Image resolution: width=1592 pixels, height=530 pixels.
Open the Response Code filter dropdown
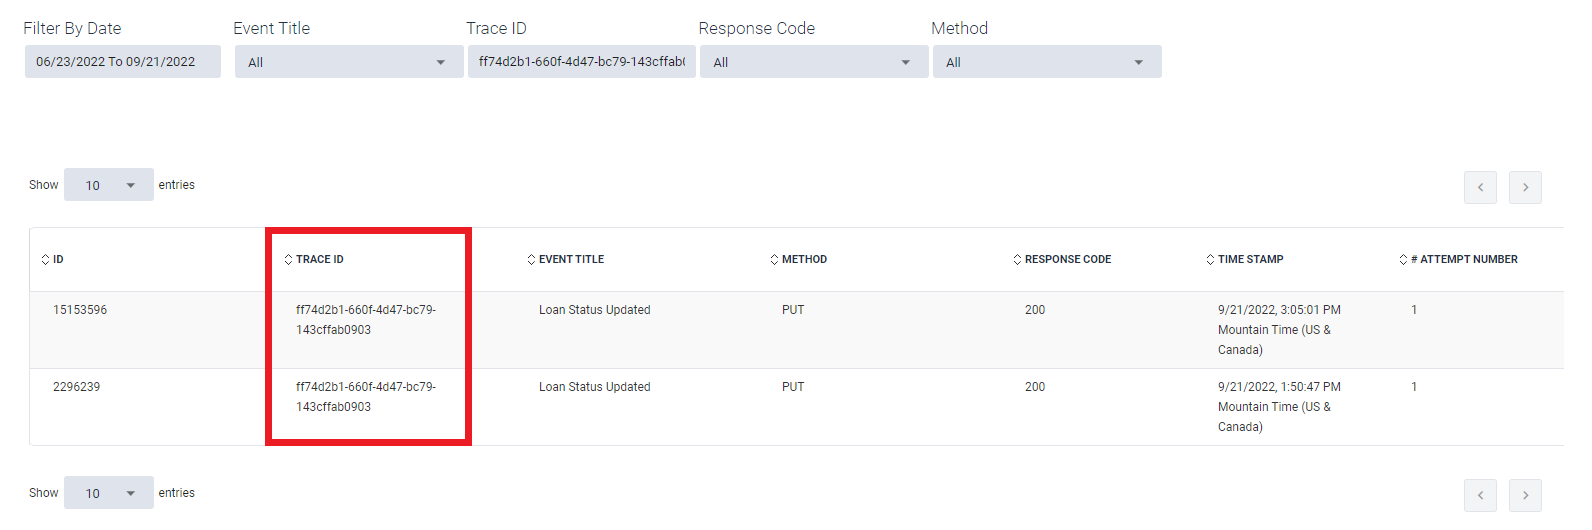click(x=814, y=62)
